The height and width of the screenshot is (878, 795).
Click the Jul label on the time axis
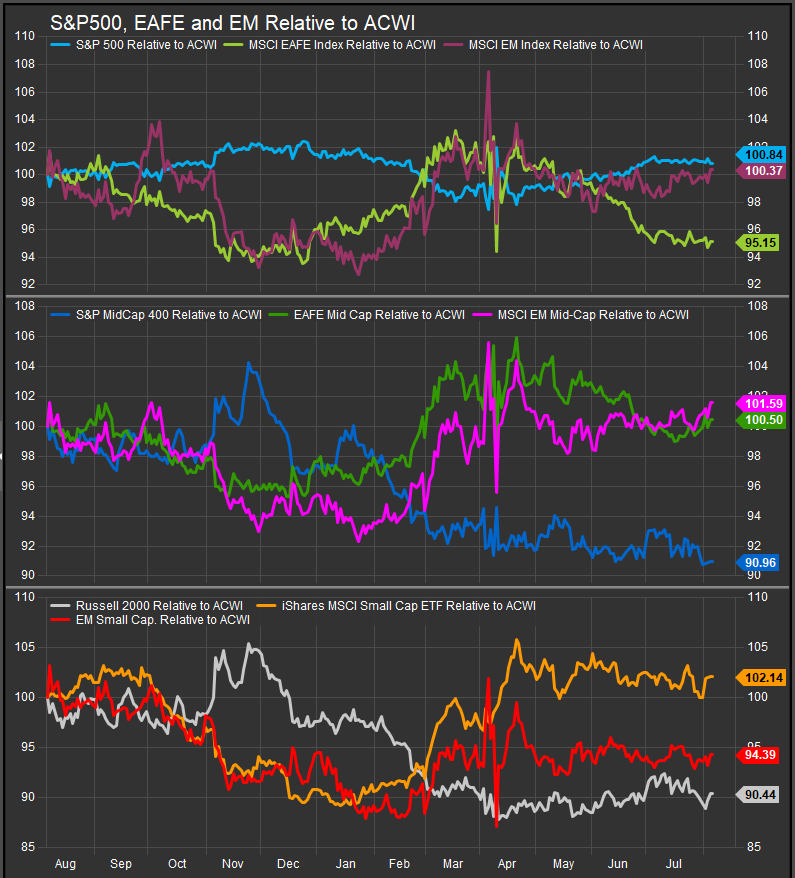coord(674,863)
